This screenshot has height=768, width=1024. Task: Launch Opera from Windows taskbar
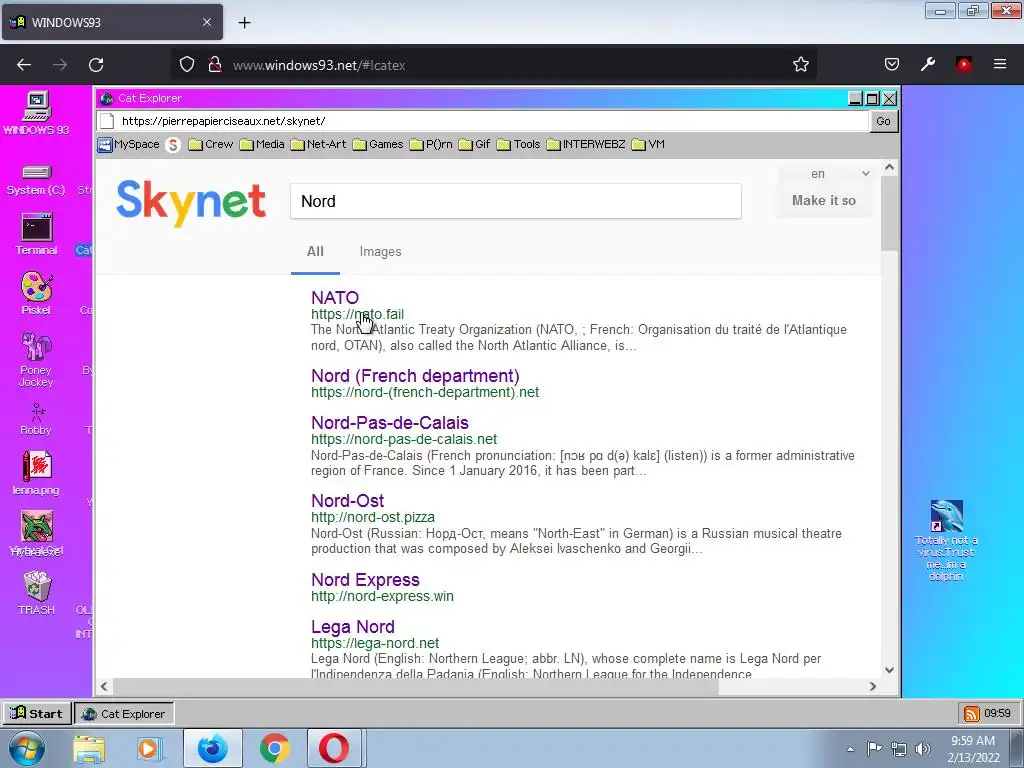tap(334, 748)
